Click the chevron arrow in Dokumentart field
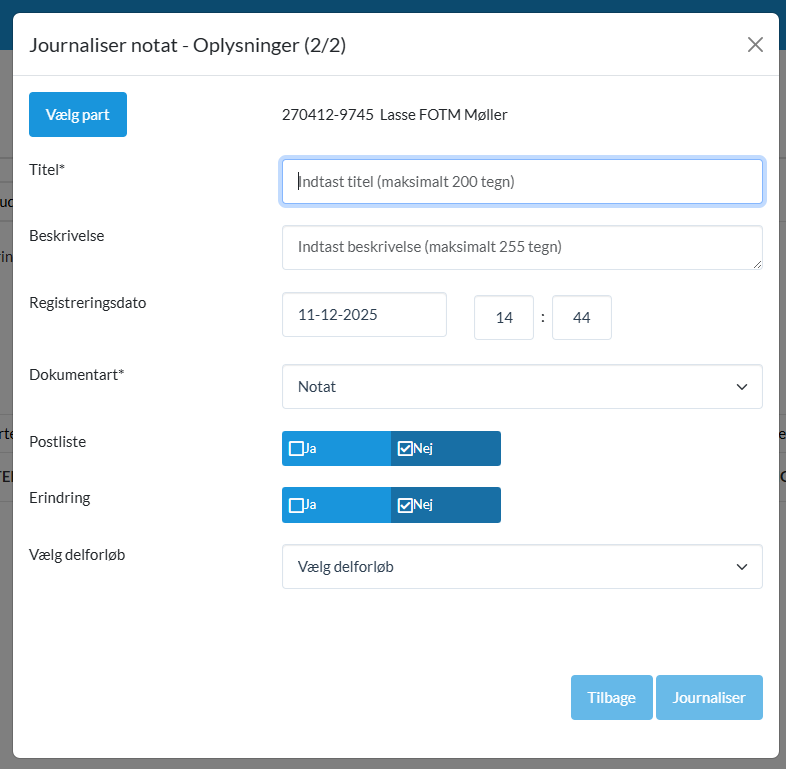Viewport: 786px width, 769px height. point(741,387)
